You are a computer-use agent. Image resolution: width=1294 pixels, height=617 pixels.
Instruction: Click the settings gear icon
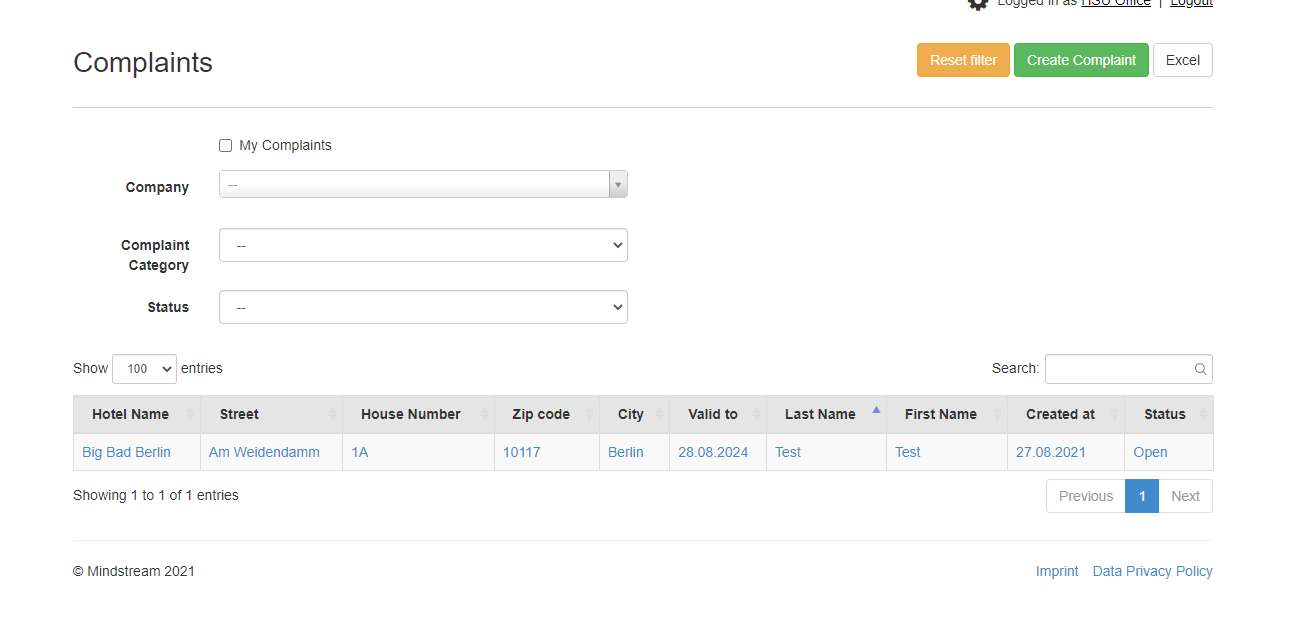(x=977, y=4)
